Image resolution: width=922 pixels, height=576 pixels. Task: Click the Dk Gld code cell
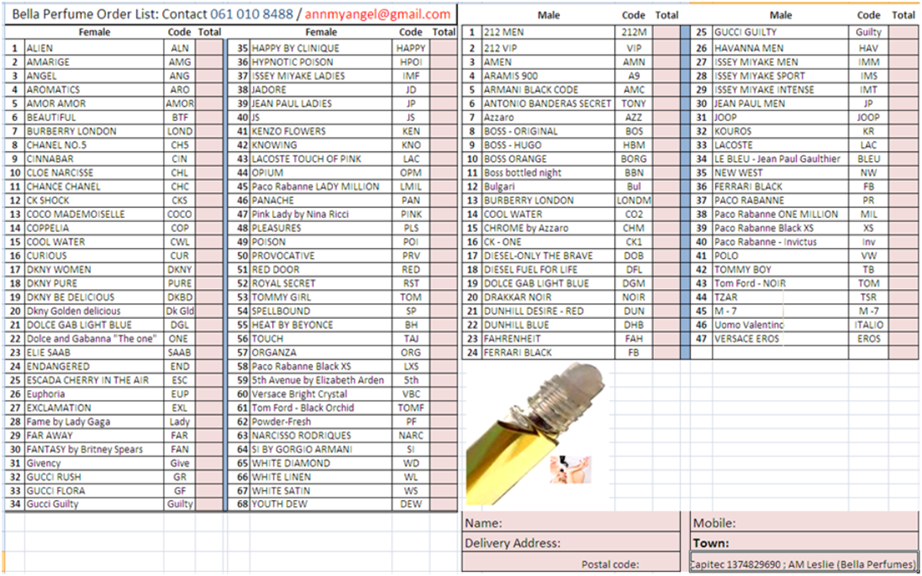coord(180,311)
